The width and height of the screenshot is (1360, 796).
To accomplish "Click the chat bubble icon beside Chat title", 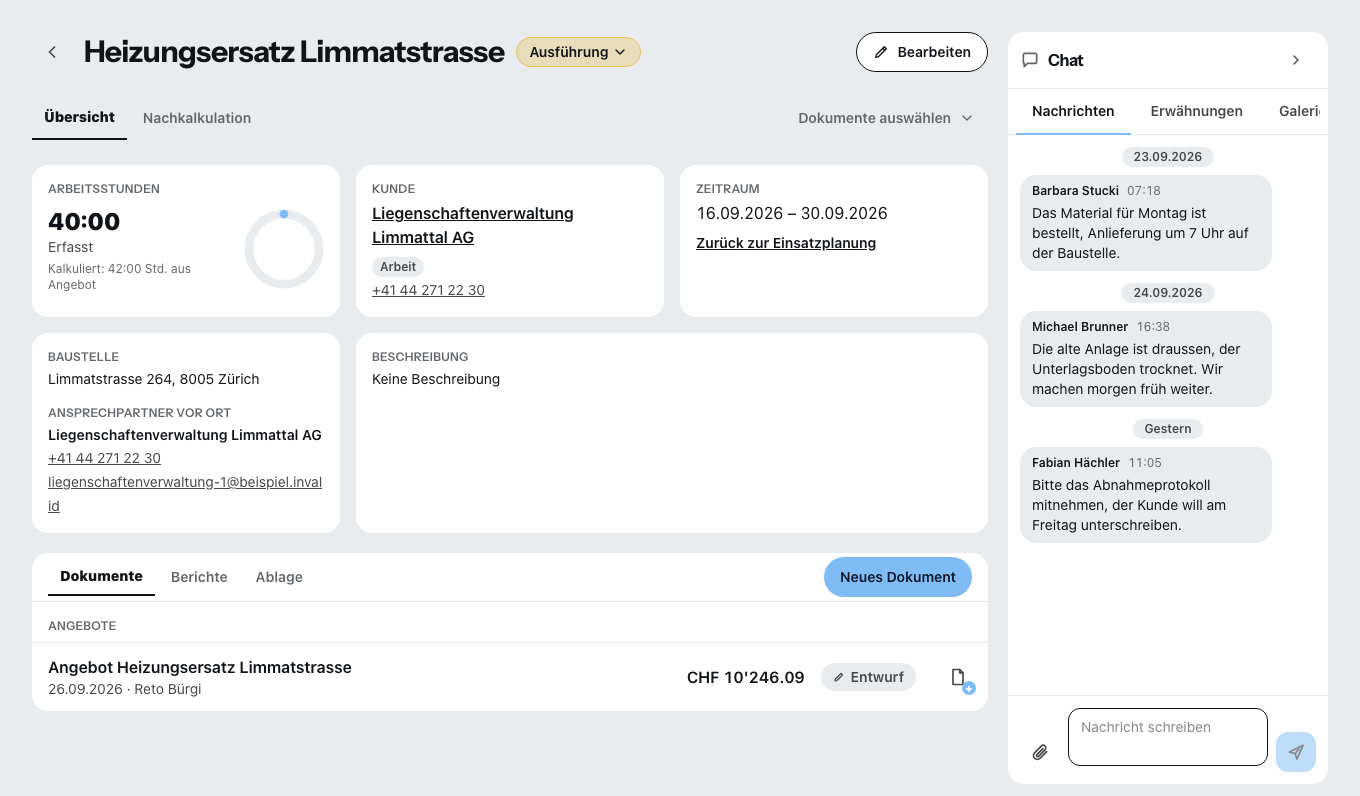I will tap(1030, 60).
